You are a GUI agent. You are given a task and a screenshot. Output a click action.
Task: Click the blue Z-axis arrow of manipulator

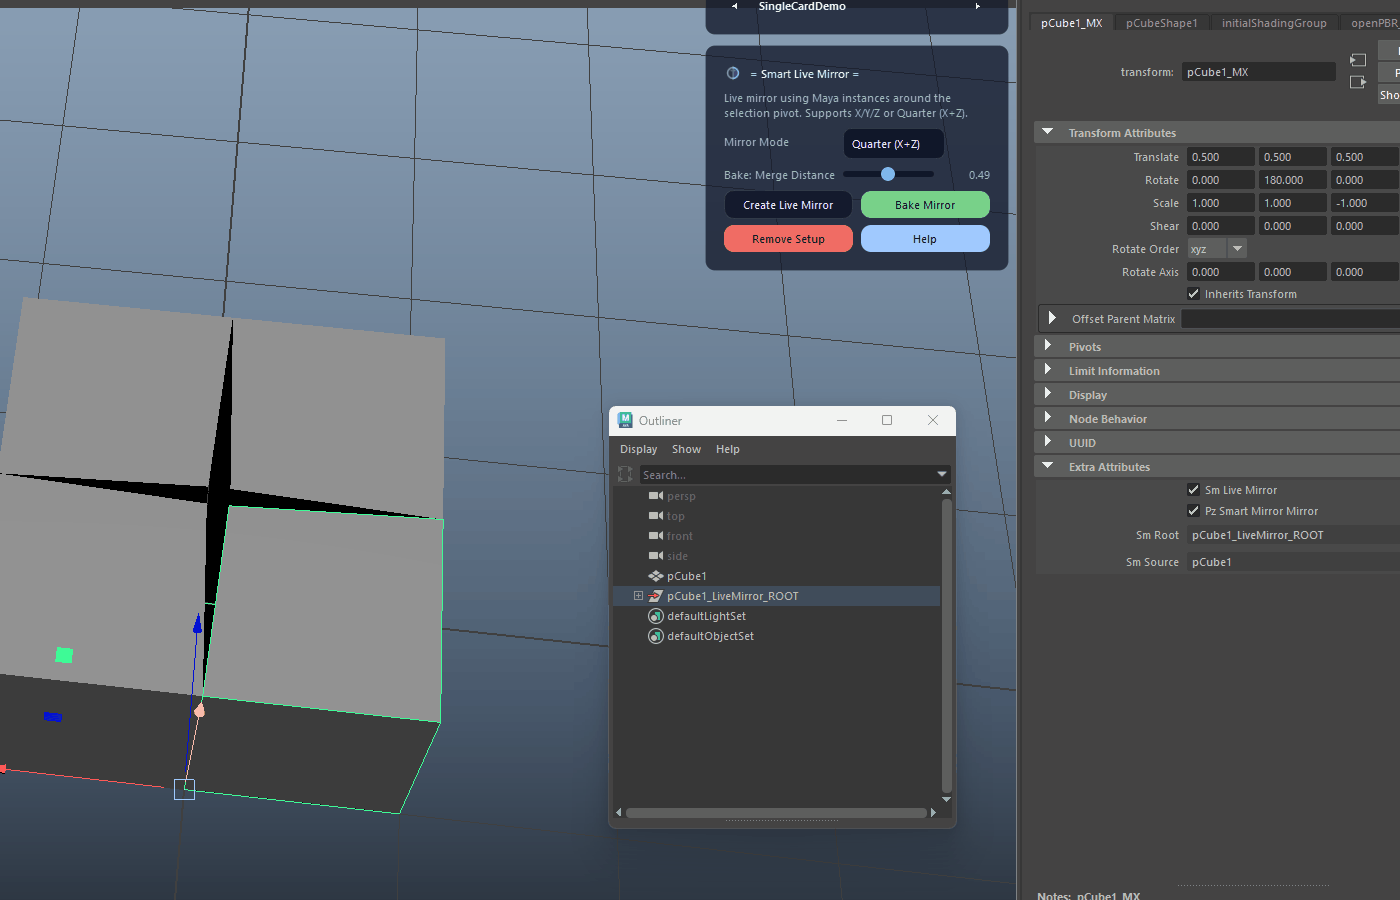(197, 624)
